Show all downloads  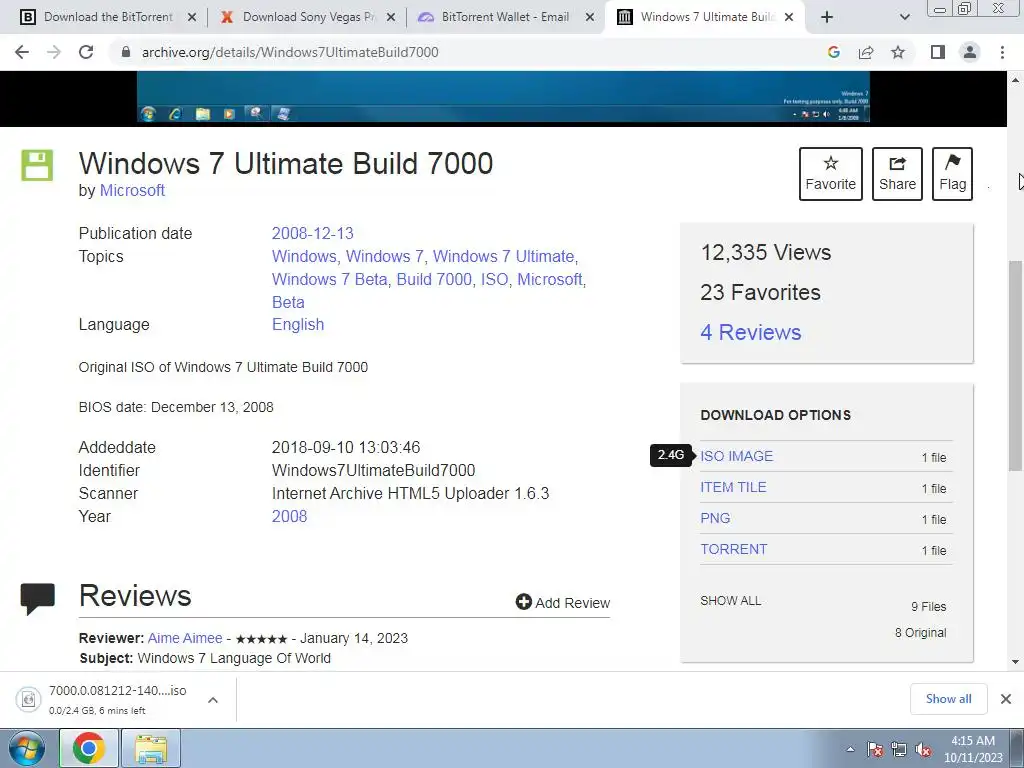pos(948,699)
